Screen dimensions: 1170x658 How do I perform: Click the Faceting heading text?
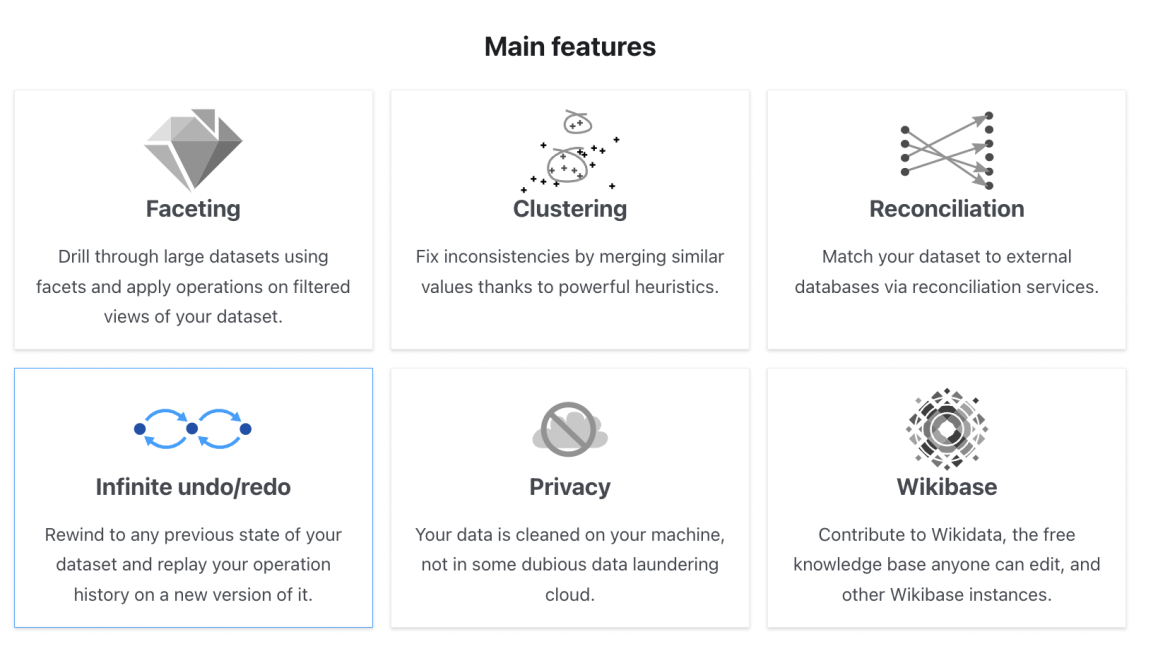193,209
